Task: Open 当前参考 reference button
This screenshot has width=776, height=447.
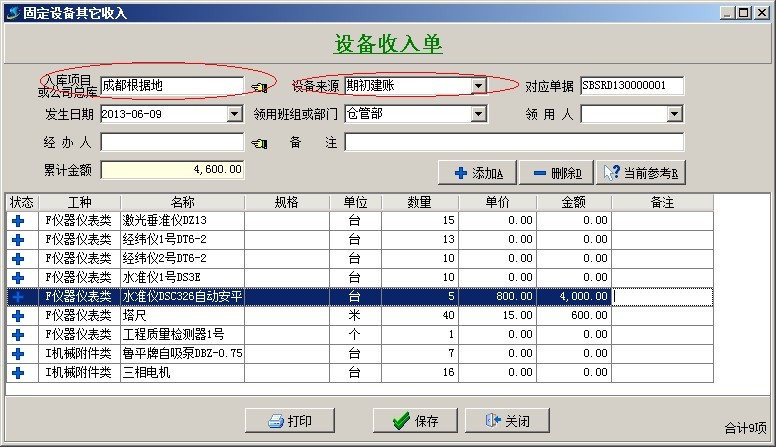Action: point(639,173)
